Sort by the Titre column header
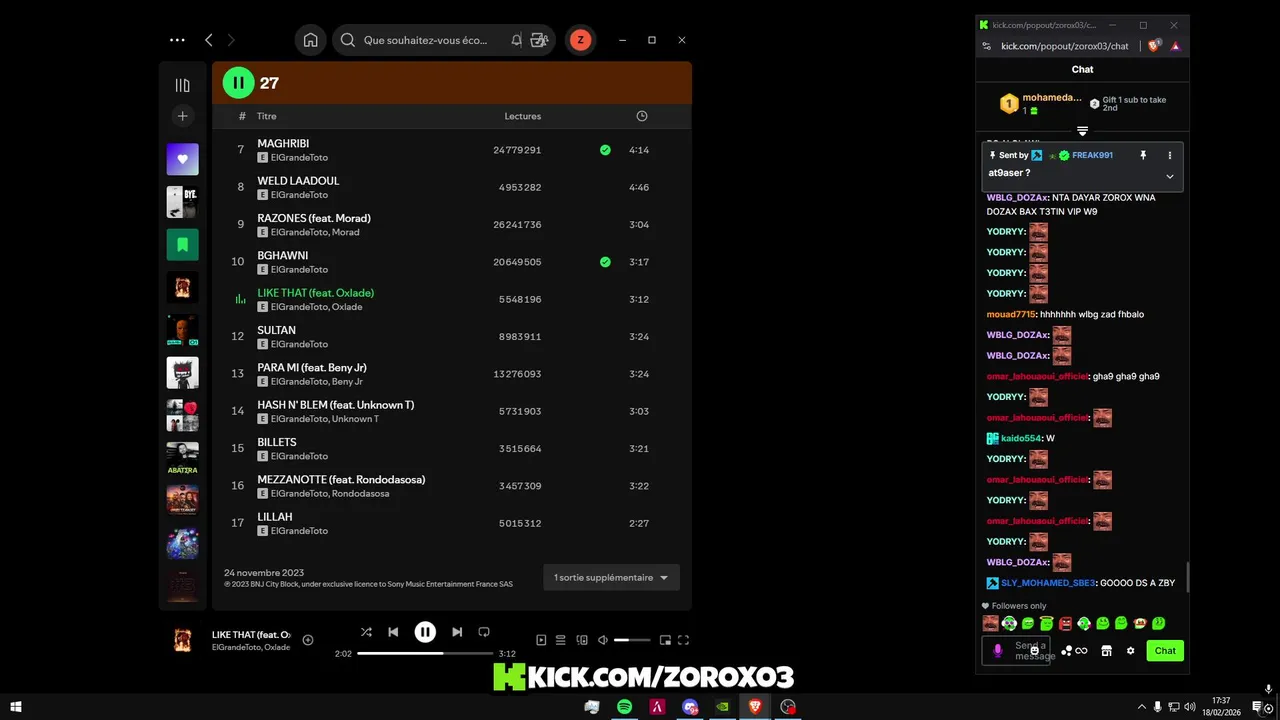Viewport: 1280px width, 720px height. (x=267, y=116)
